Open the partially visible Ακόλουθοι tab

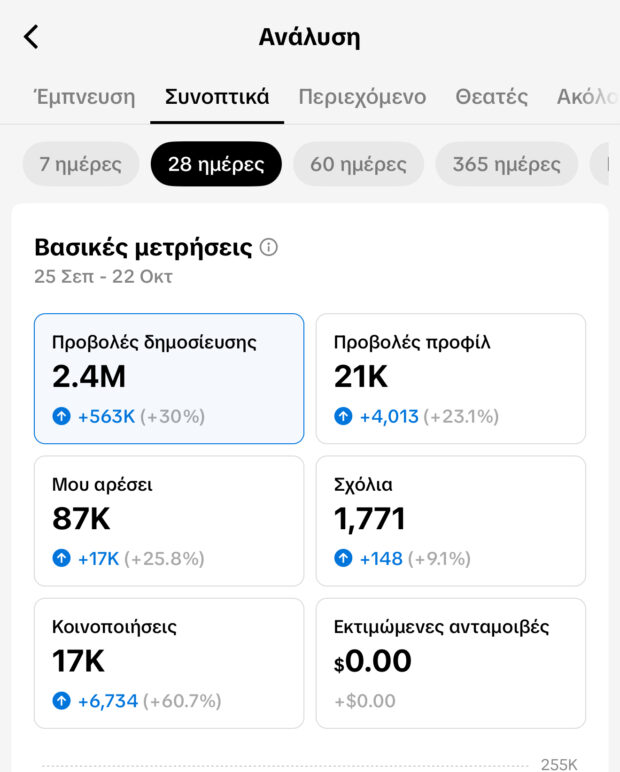tap(588, 97)
